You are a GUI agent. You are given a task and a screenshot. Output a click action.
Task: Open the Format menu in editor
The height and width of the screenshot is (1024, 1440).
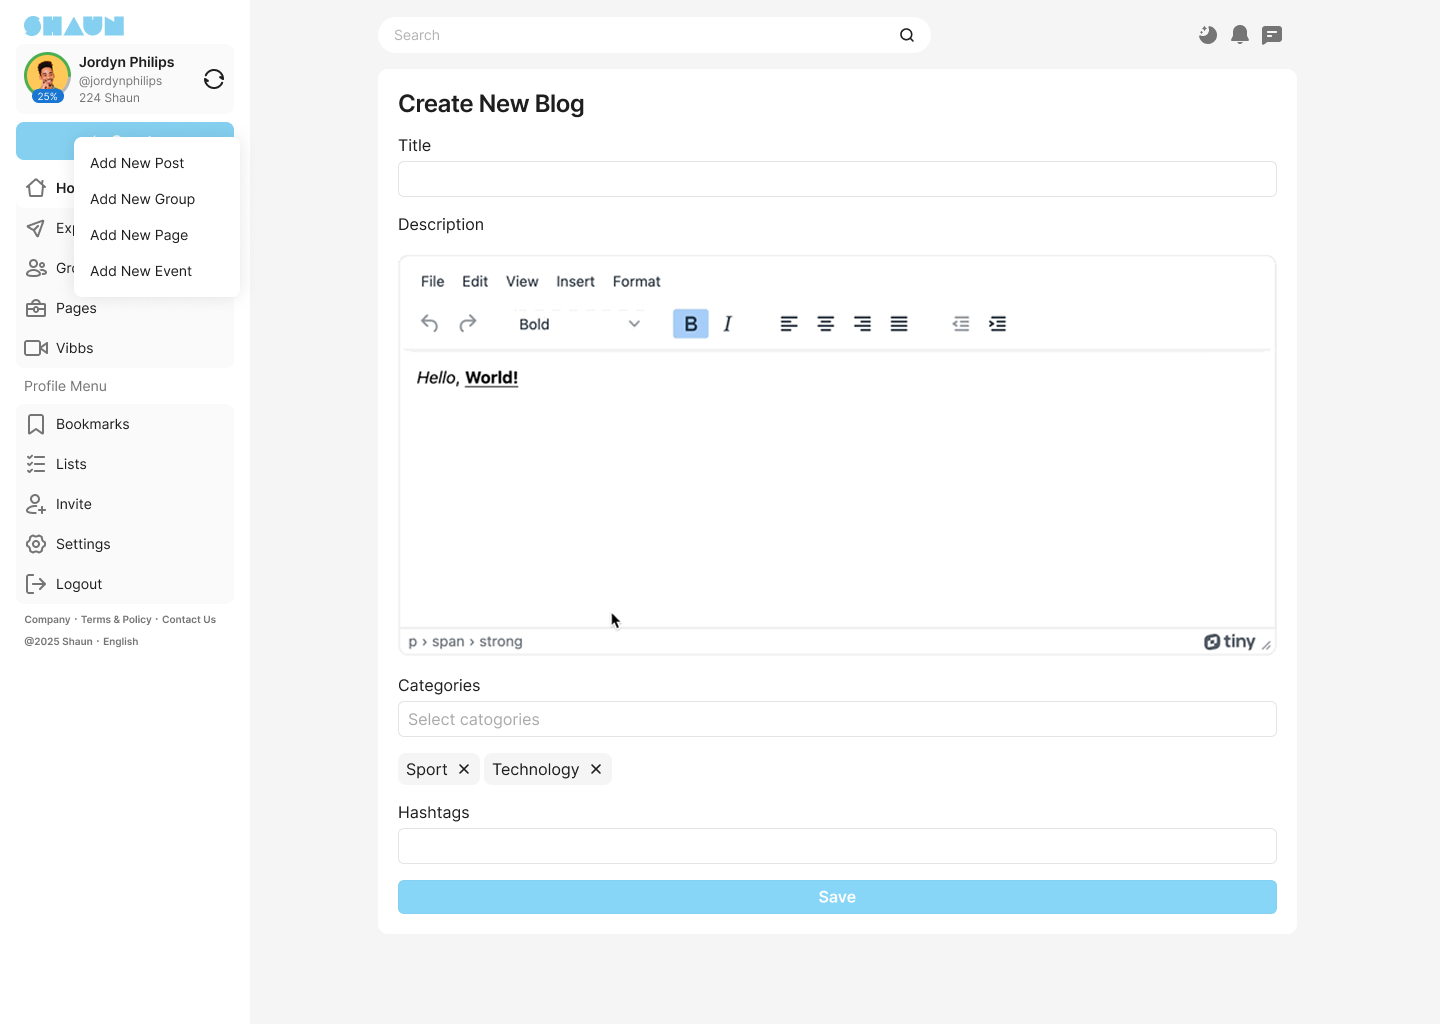(x=636, y=282)
